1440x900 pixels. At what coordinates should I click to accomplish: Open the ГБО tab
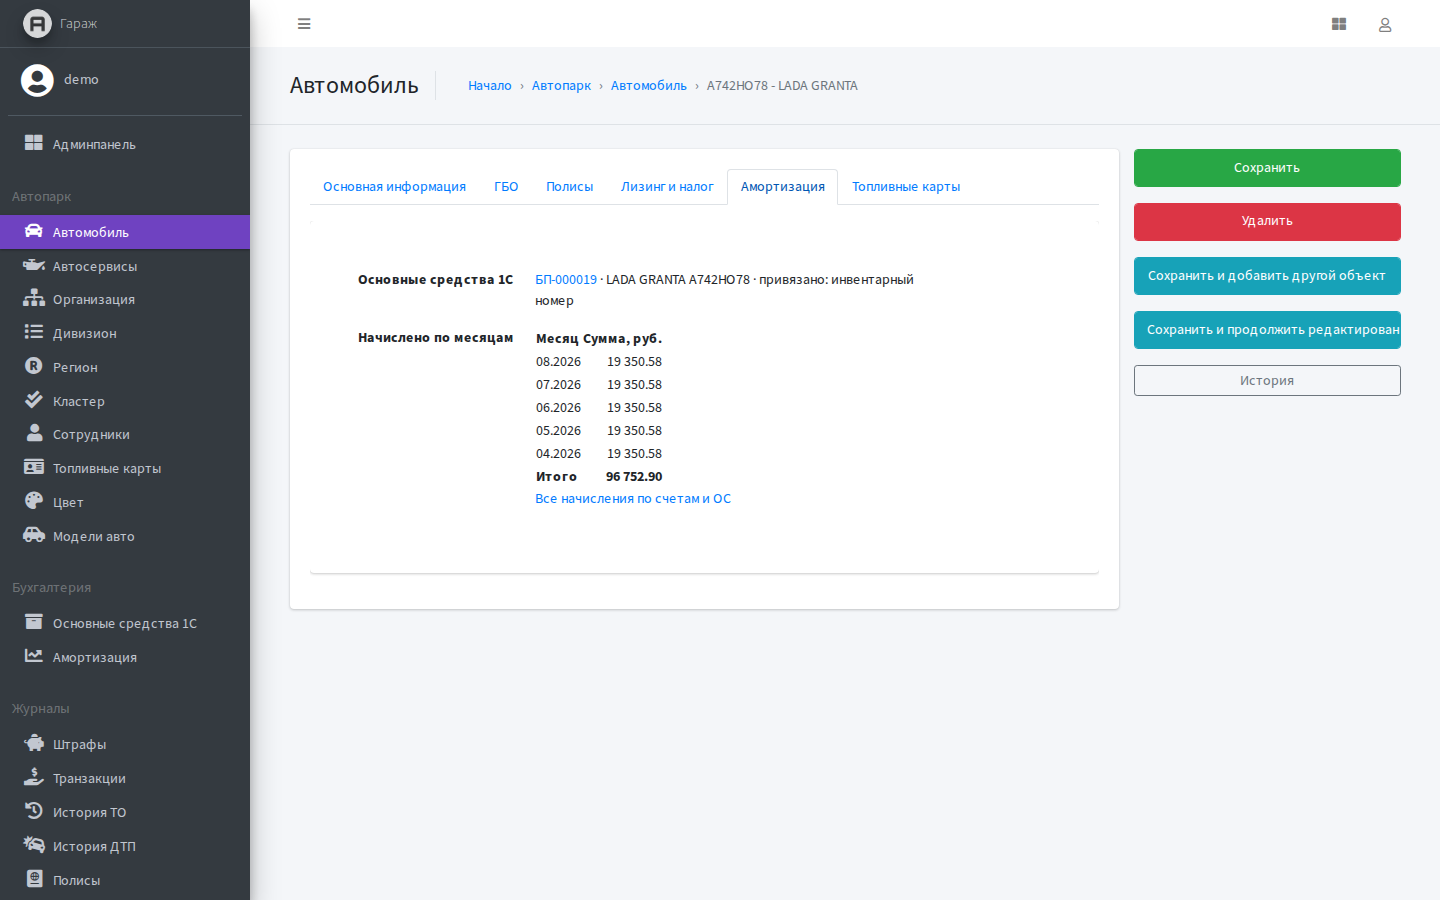click(506, 187)
